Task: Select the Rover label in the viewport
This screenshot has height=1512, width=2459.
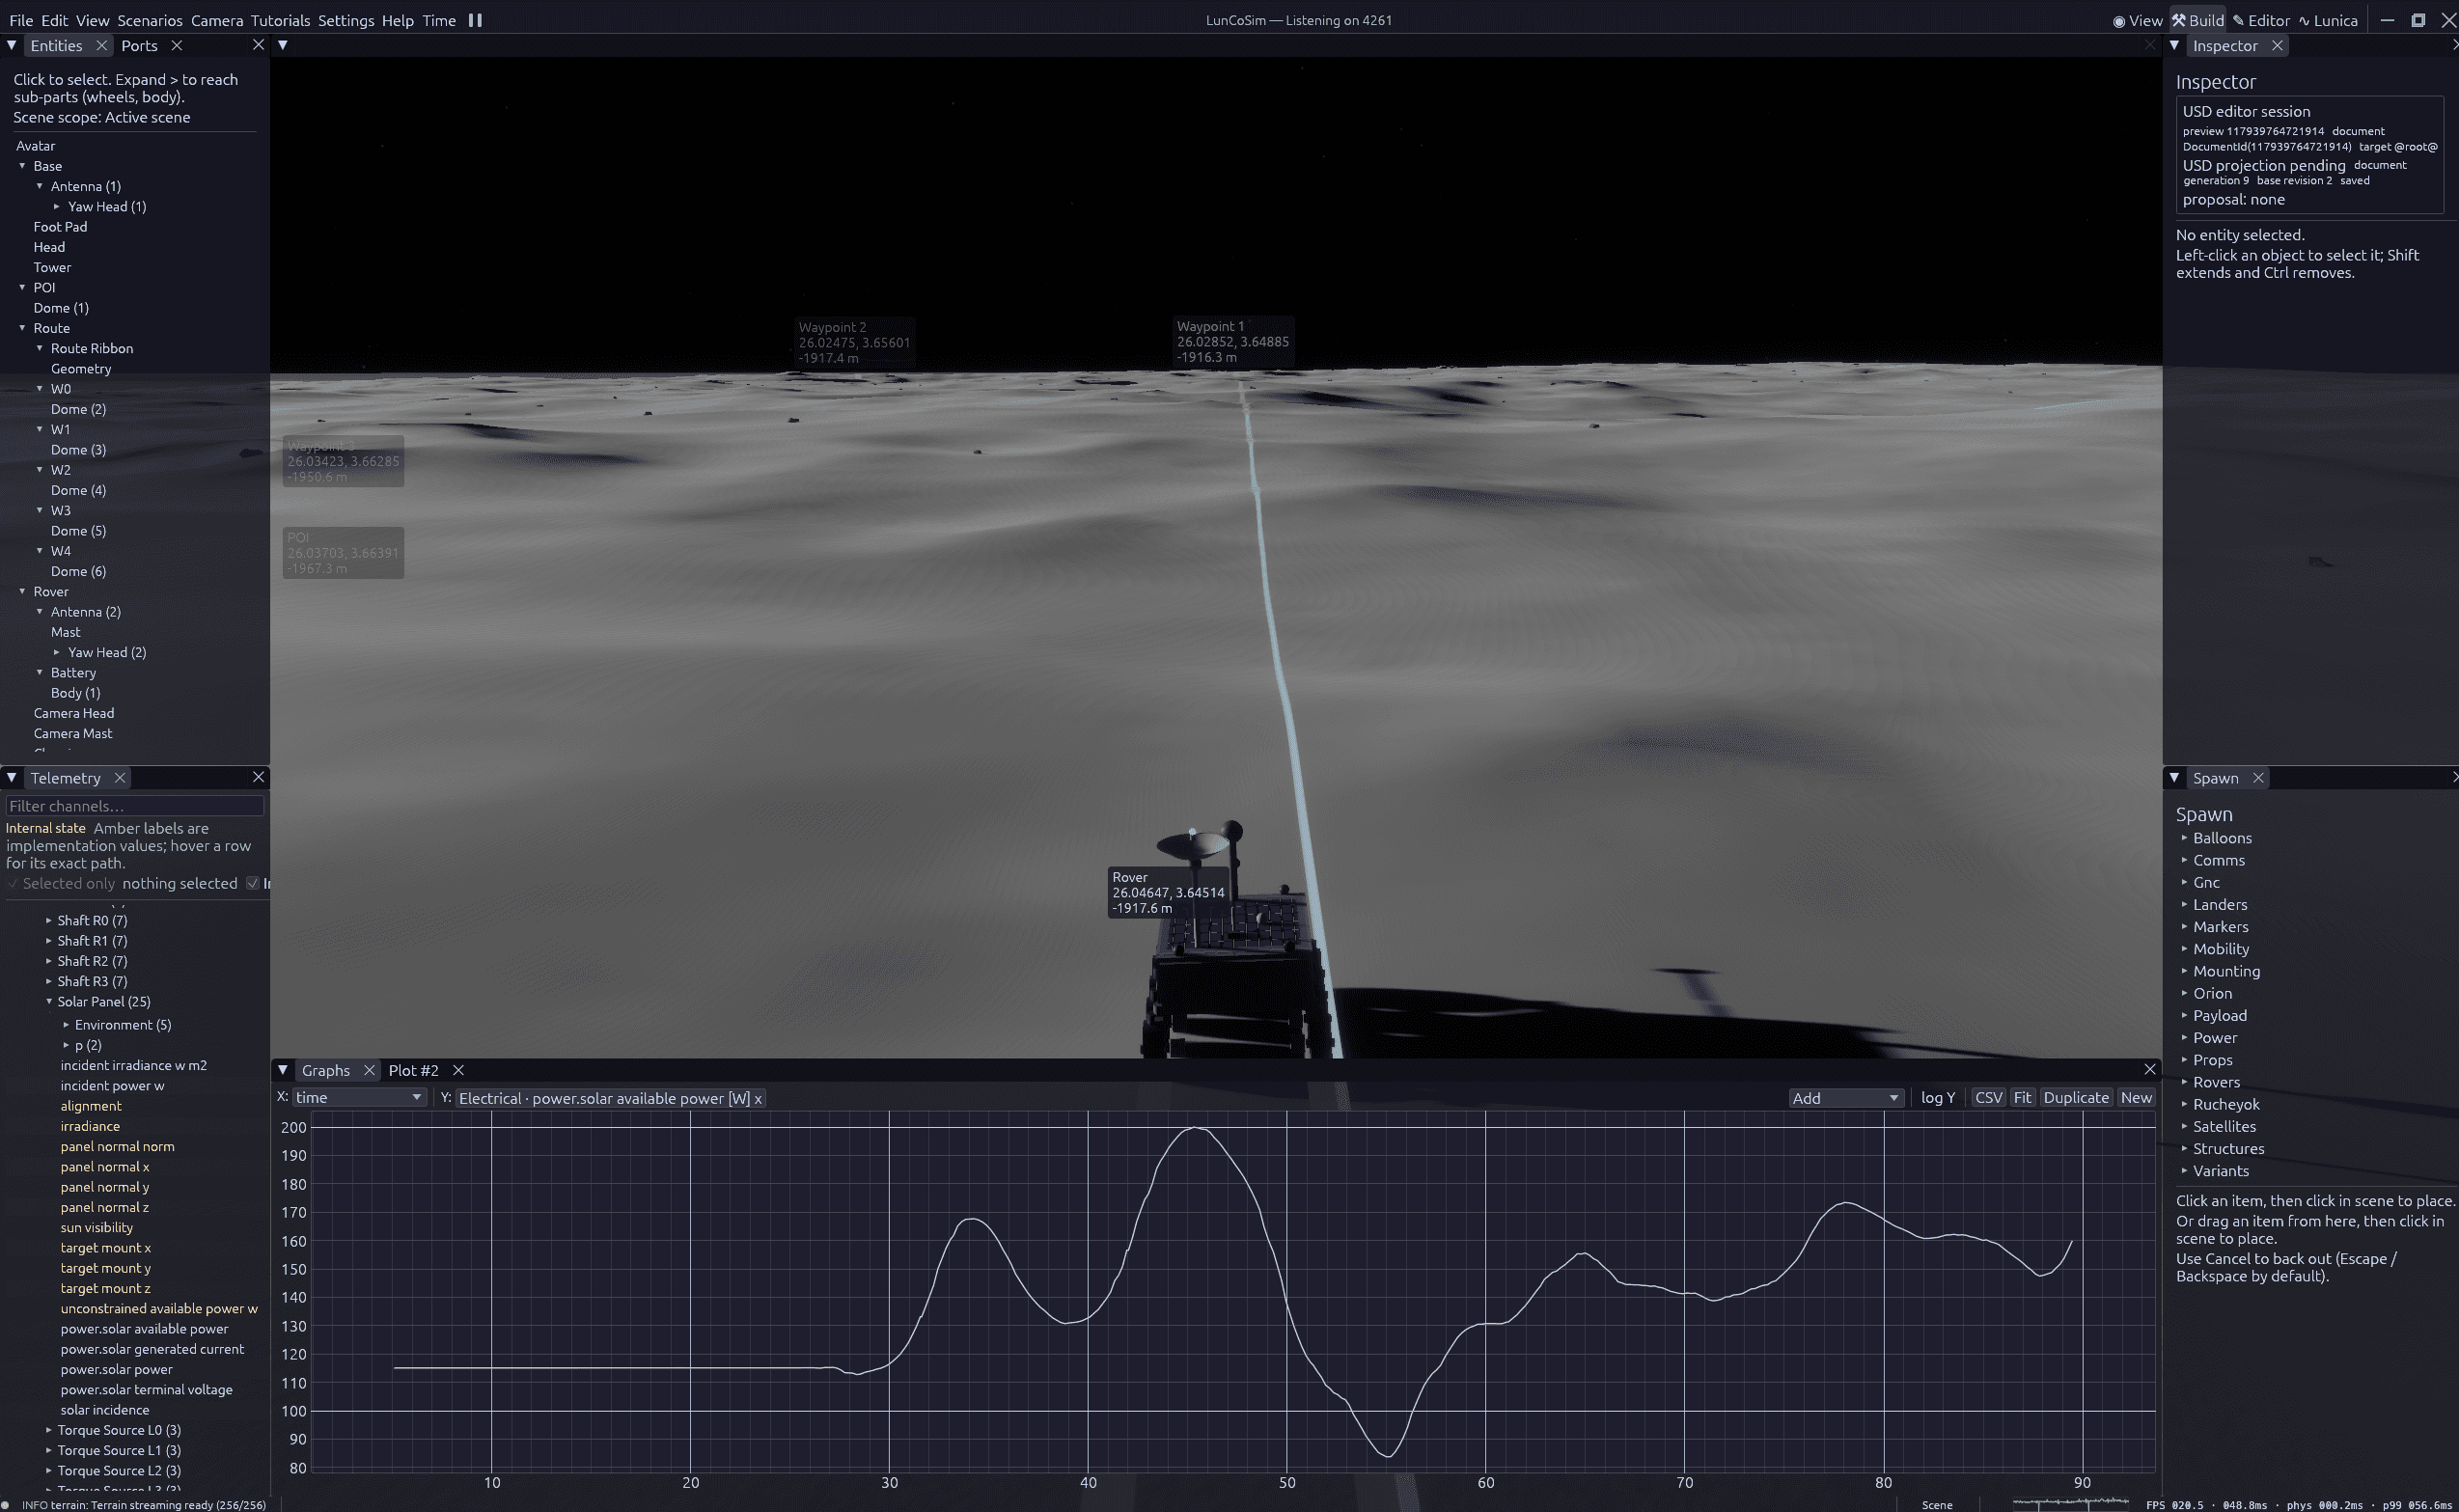Action: pyautogui.click(x=1168, y=892)
